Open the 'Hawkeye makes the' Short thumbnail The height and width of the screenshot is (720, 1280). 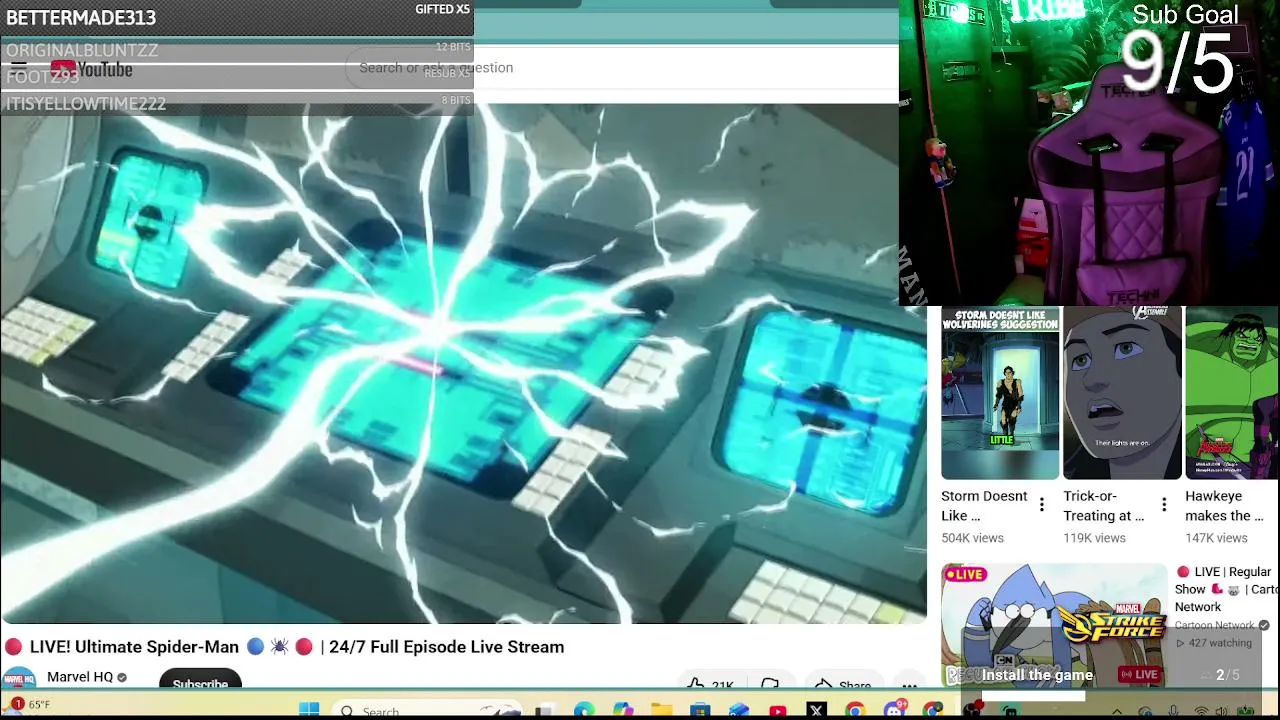pos(1232,393)
